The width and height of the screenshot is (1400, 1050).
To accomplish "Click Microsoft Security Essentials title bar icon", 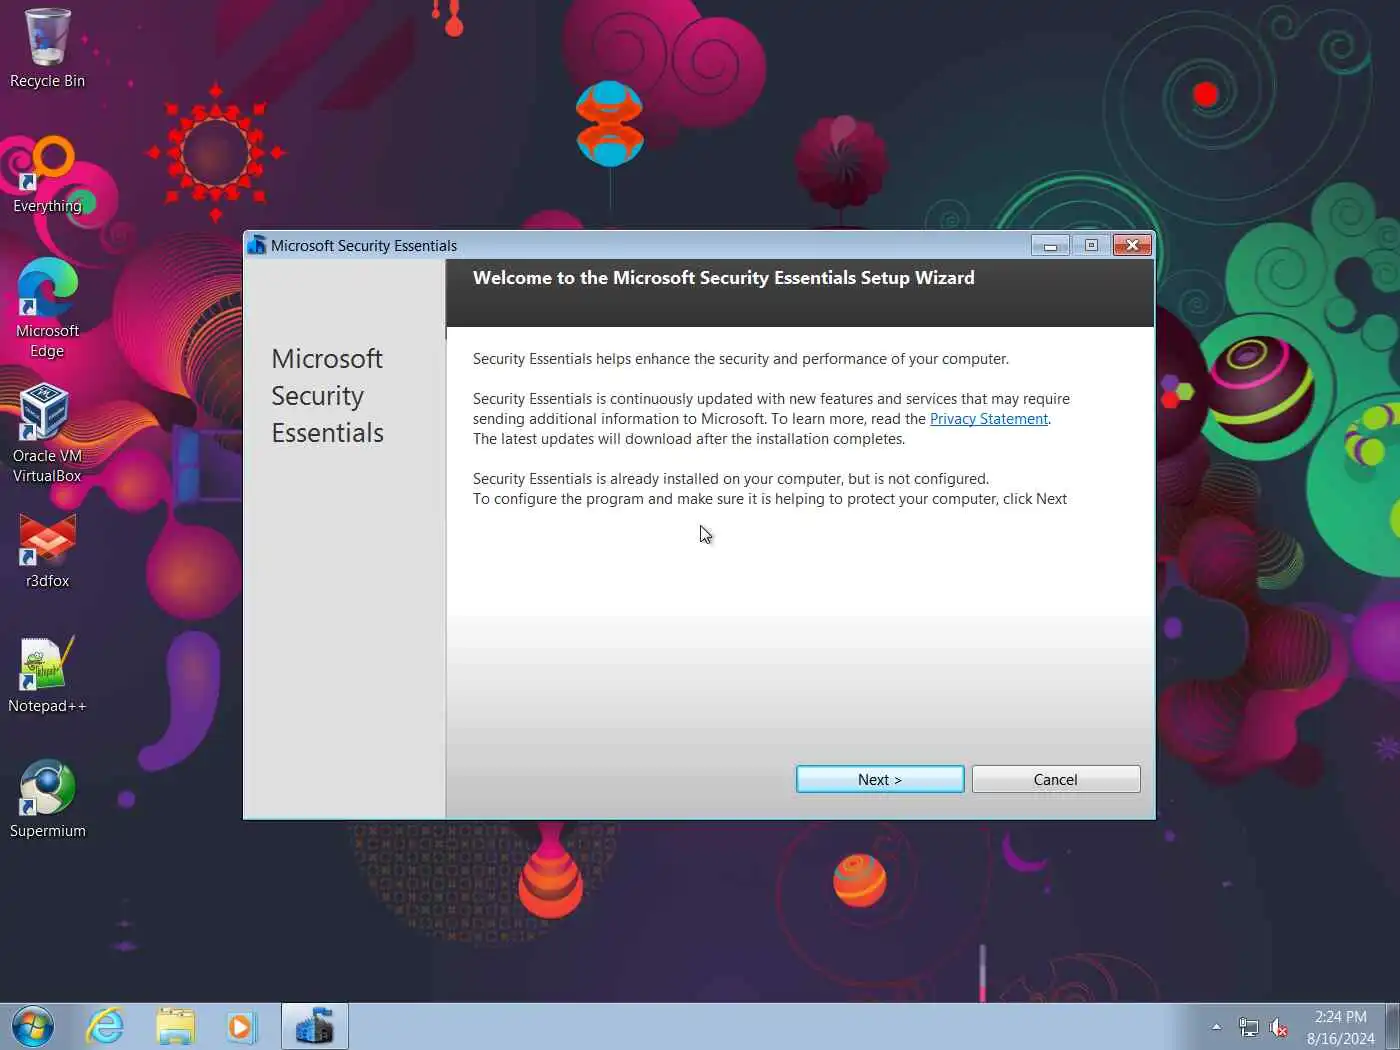I will [257, 245].
